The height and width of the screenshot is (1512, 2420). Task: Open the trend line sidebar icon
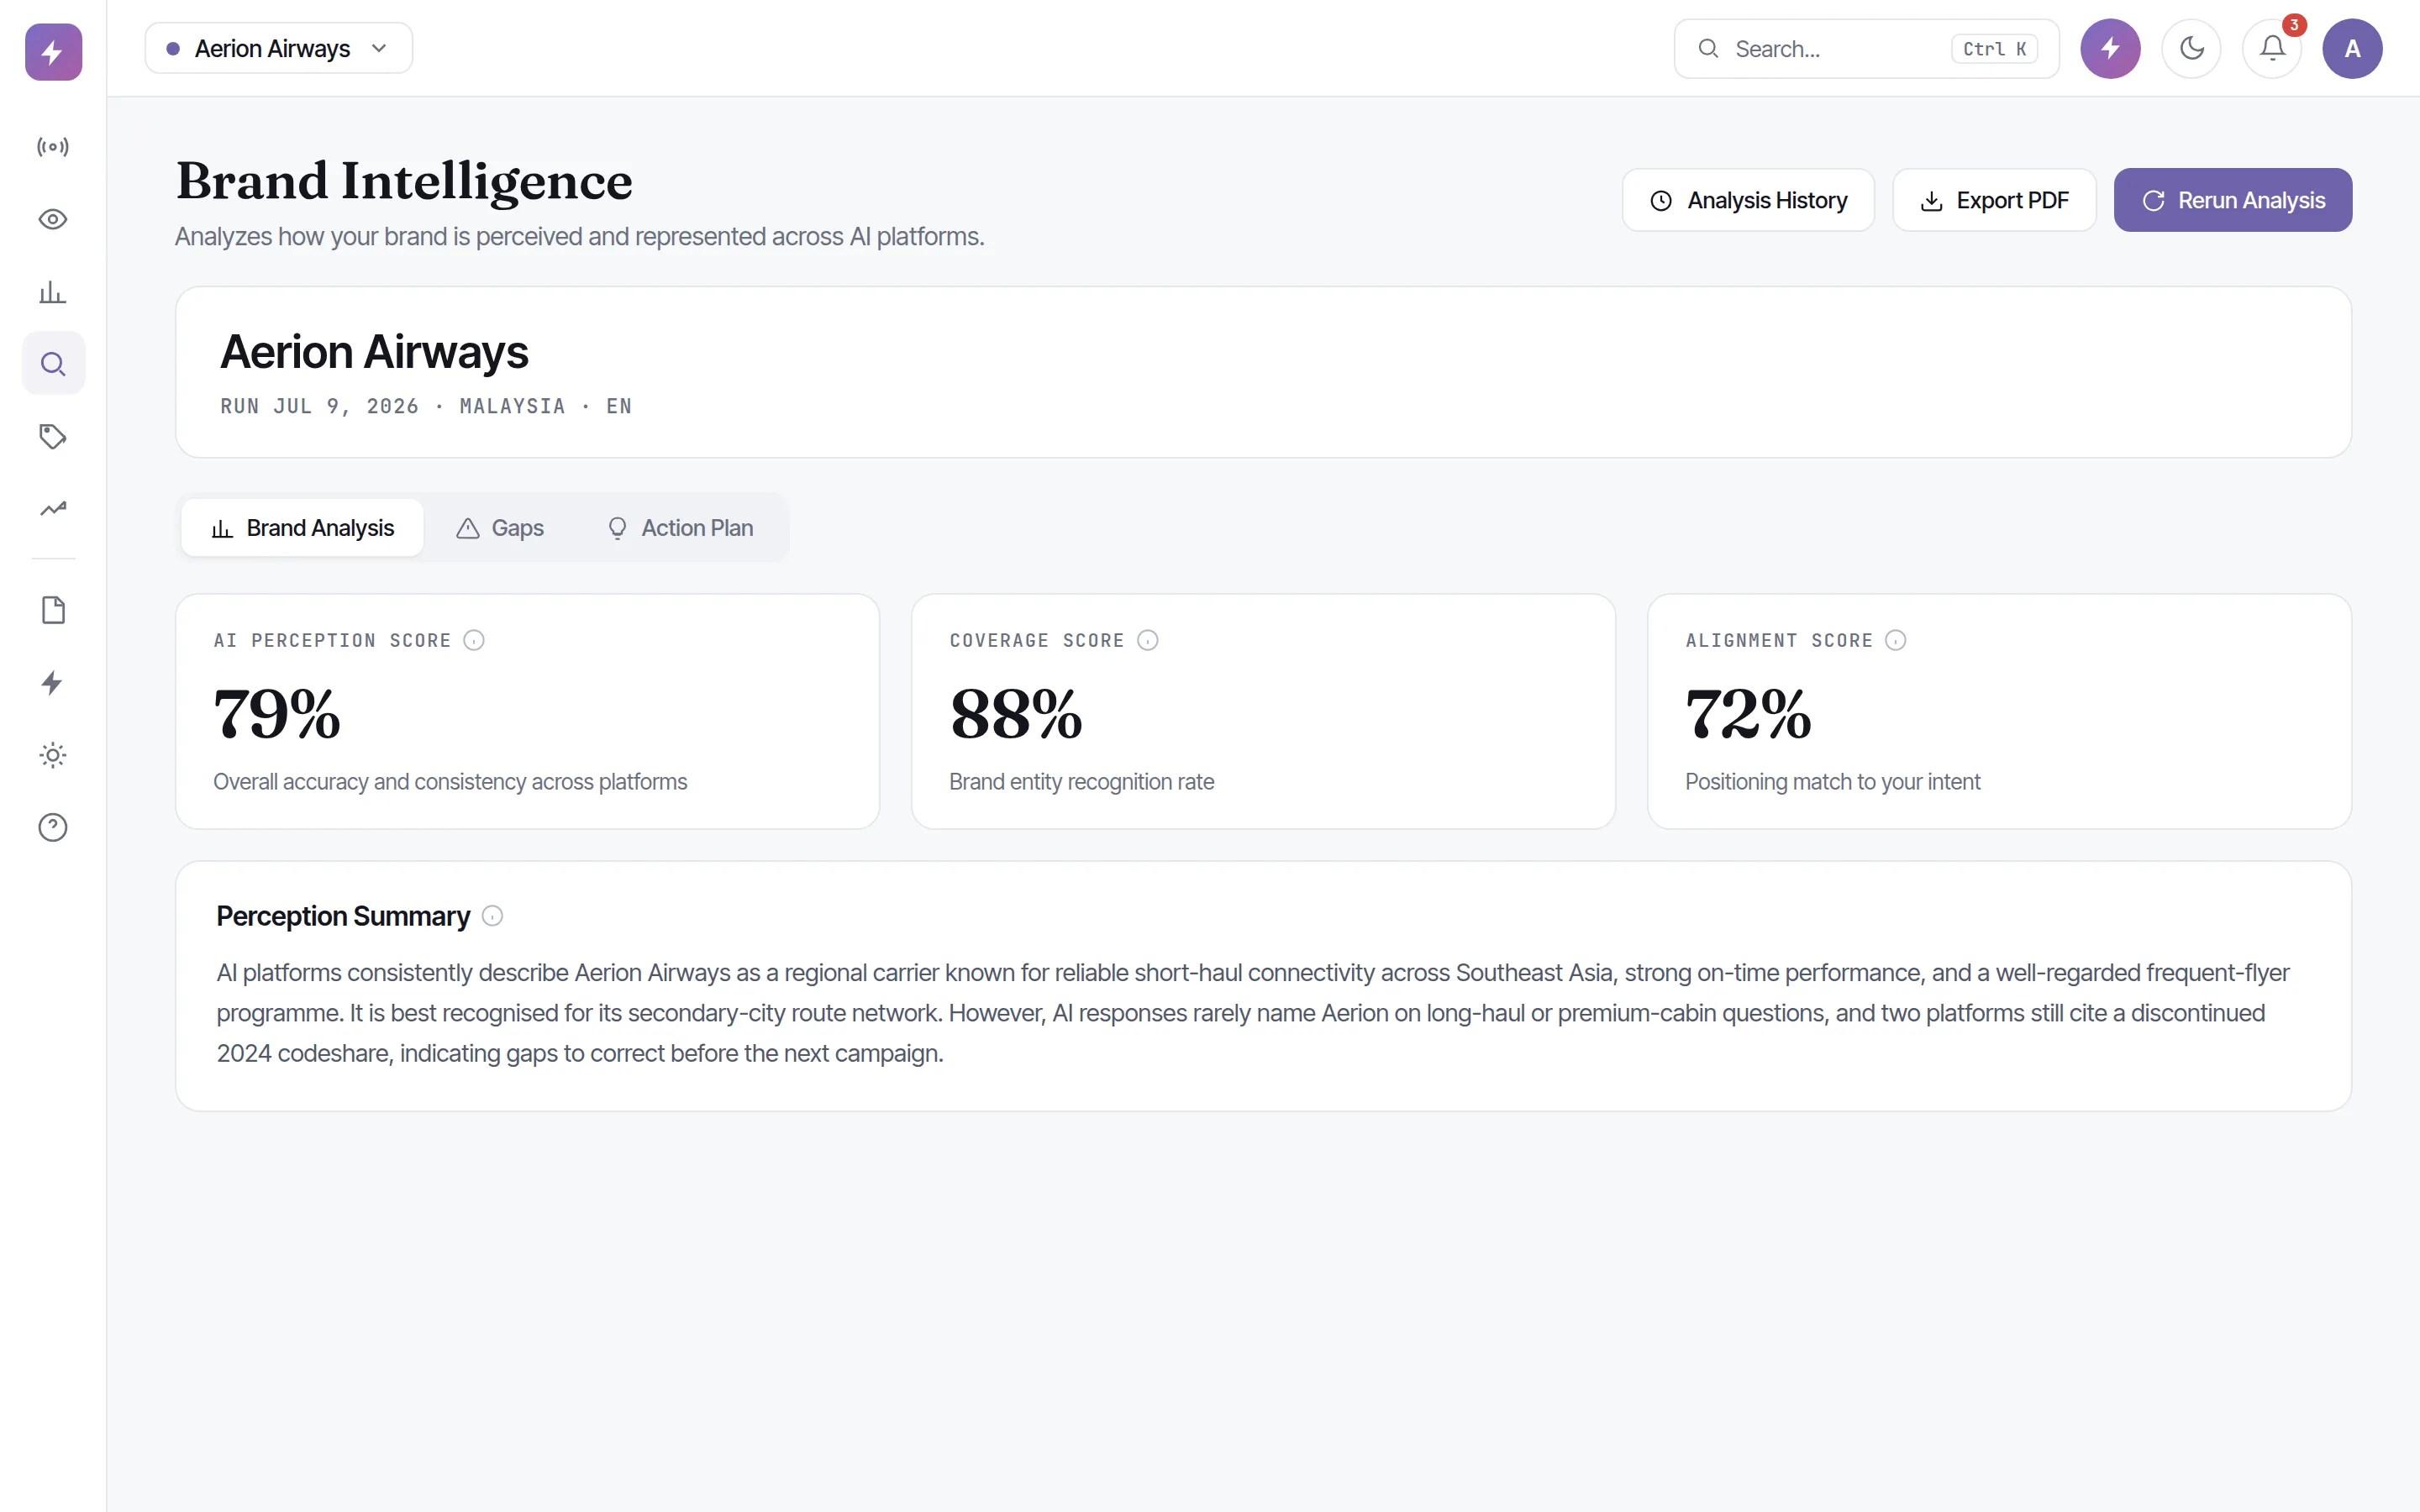(x=53, y=509)
